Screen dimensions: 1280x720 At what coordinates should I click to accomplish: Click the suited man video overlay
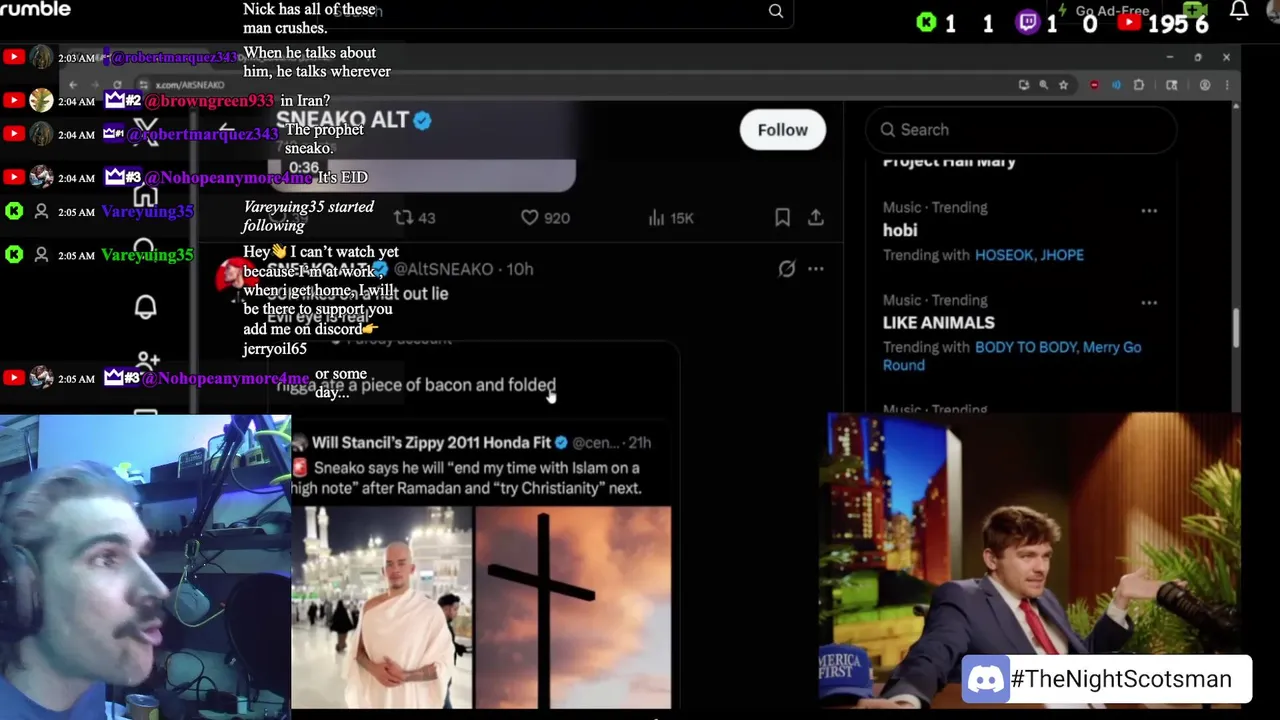[1034, 560]
